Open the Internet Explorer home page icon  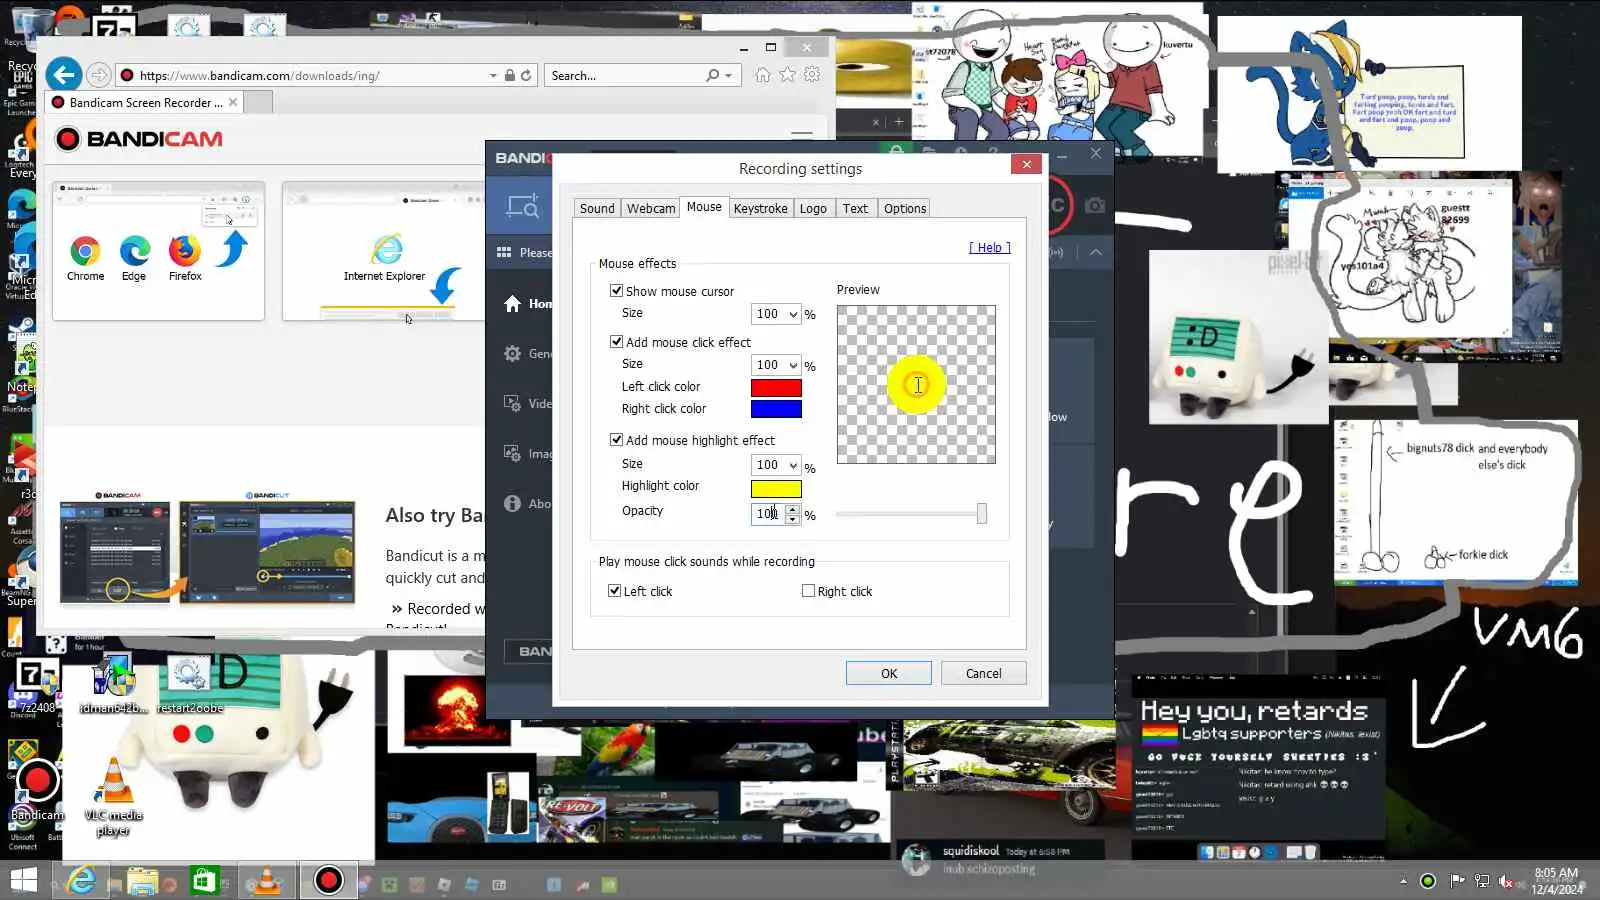763,75
